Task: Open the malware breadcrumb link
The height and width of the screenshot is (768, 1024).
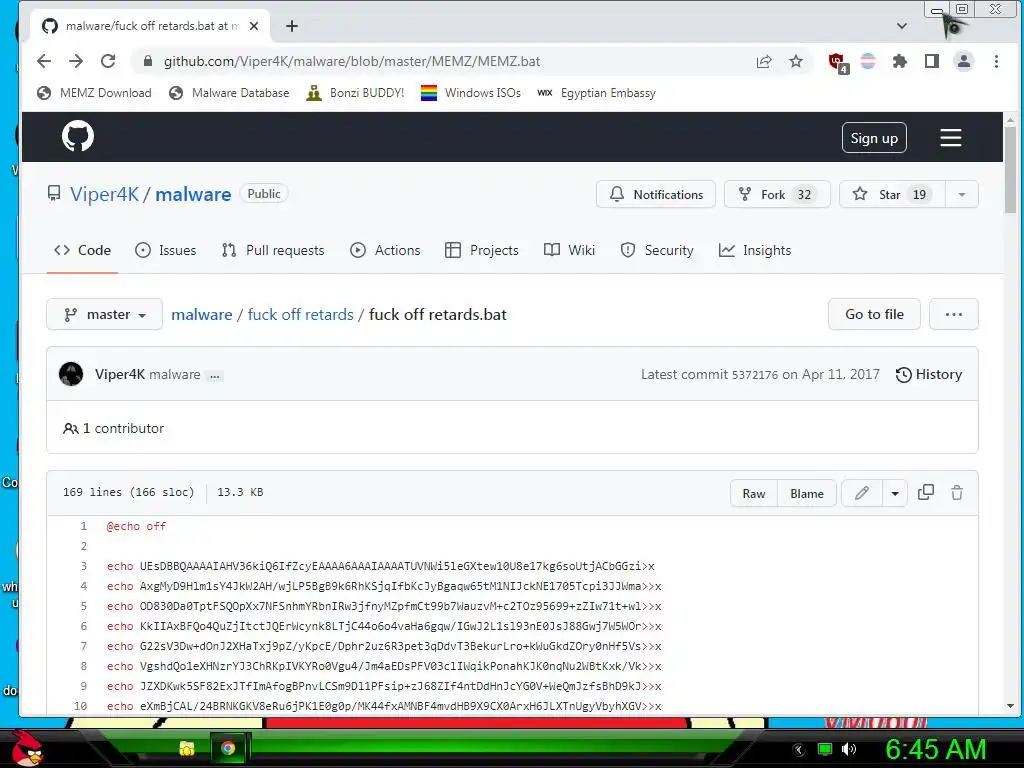Action: pyautogui.click(x=202, y=314)
